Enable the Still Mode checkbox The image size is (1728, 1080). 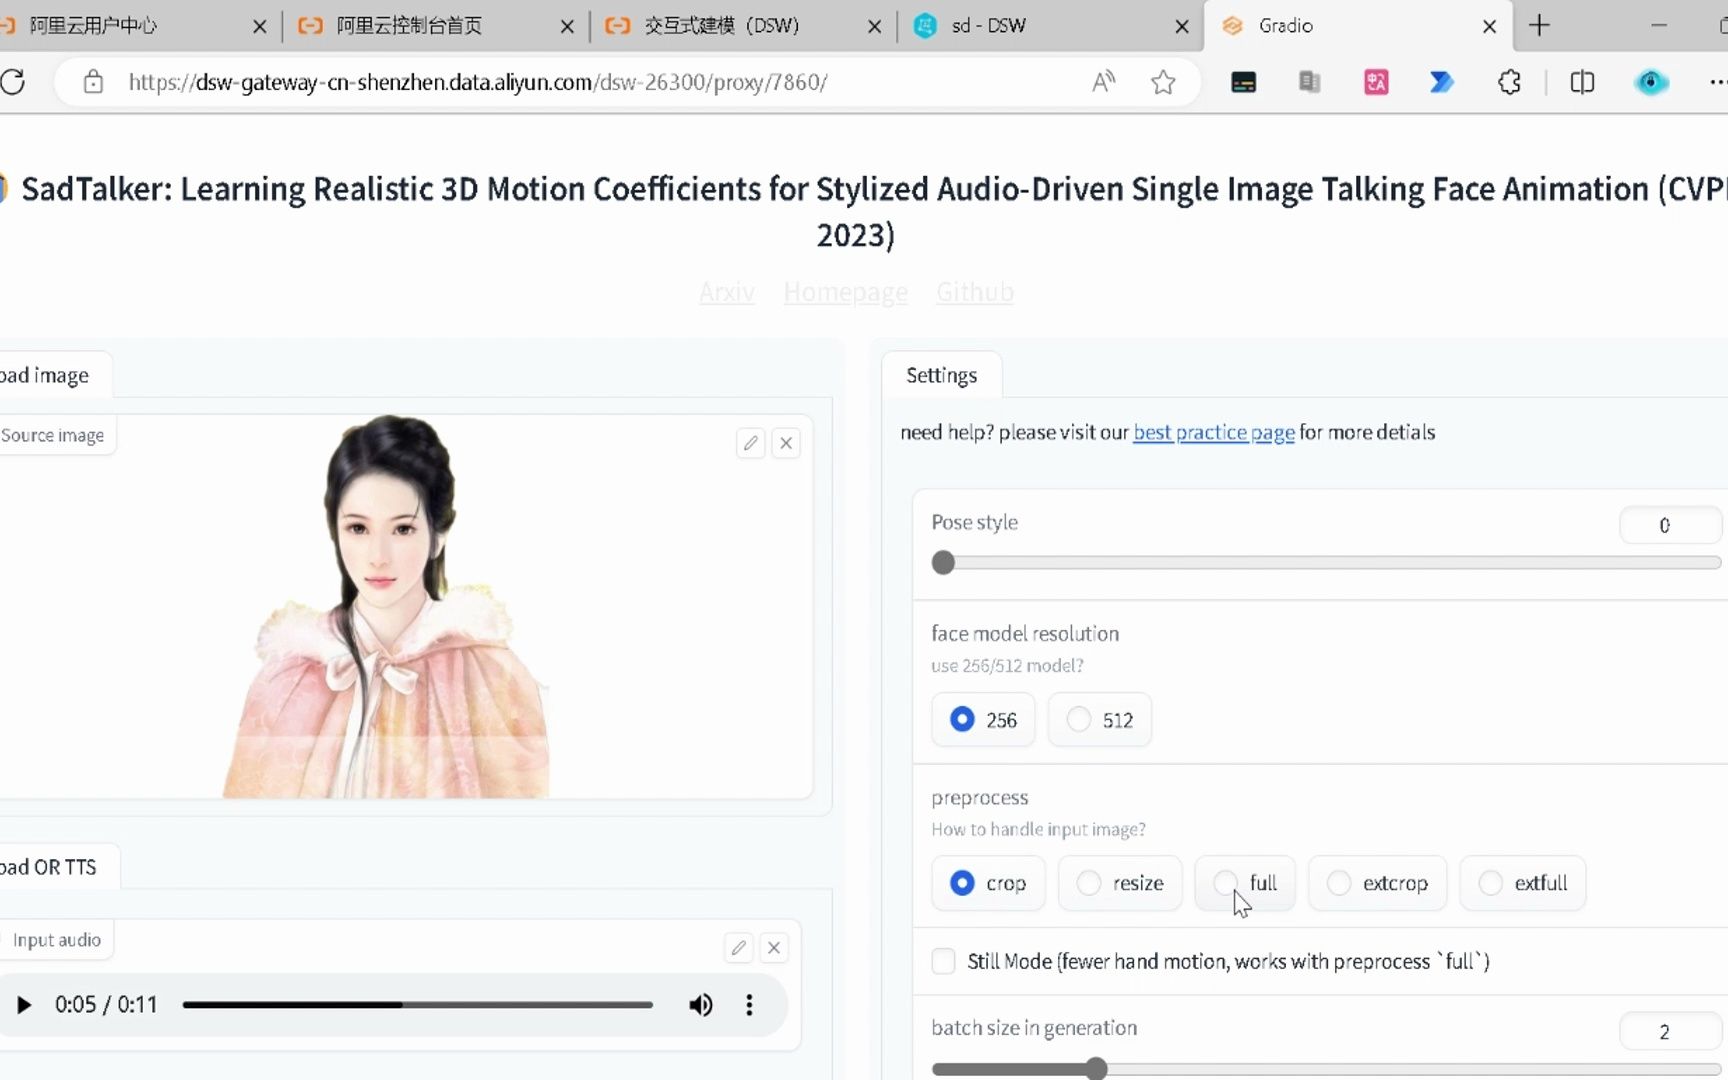943,961
